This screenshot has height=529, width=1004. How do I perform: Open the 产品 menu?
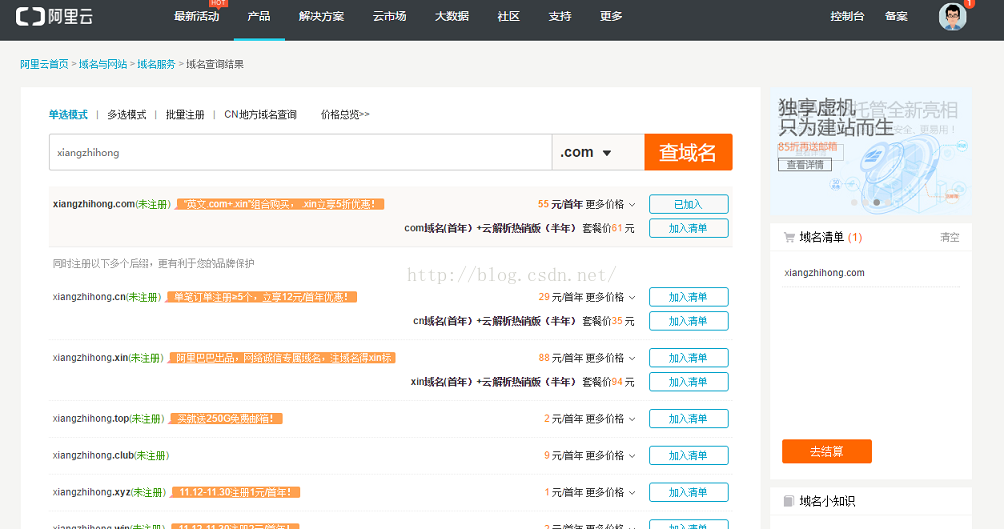point(259,17)
